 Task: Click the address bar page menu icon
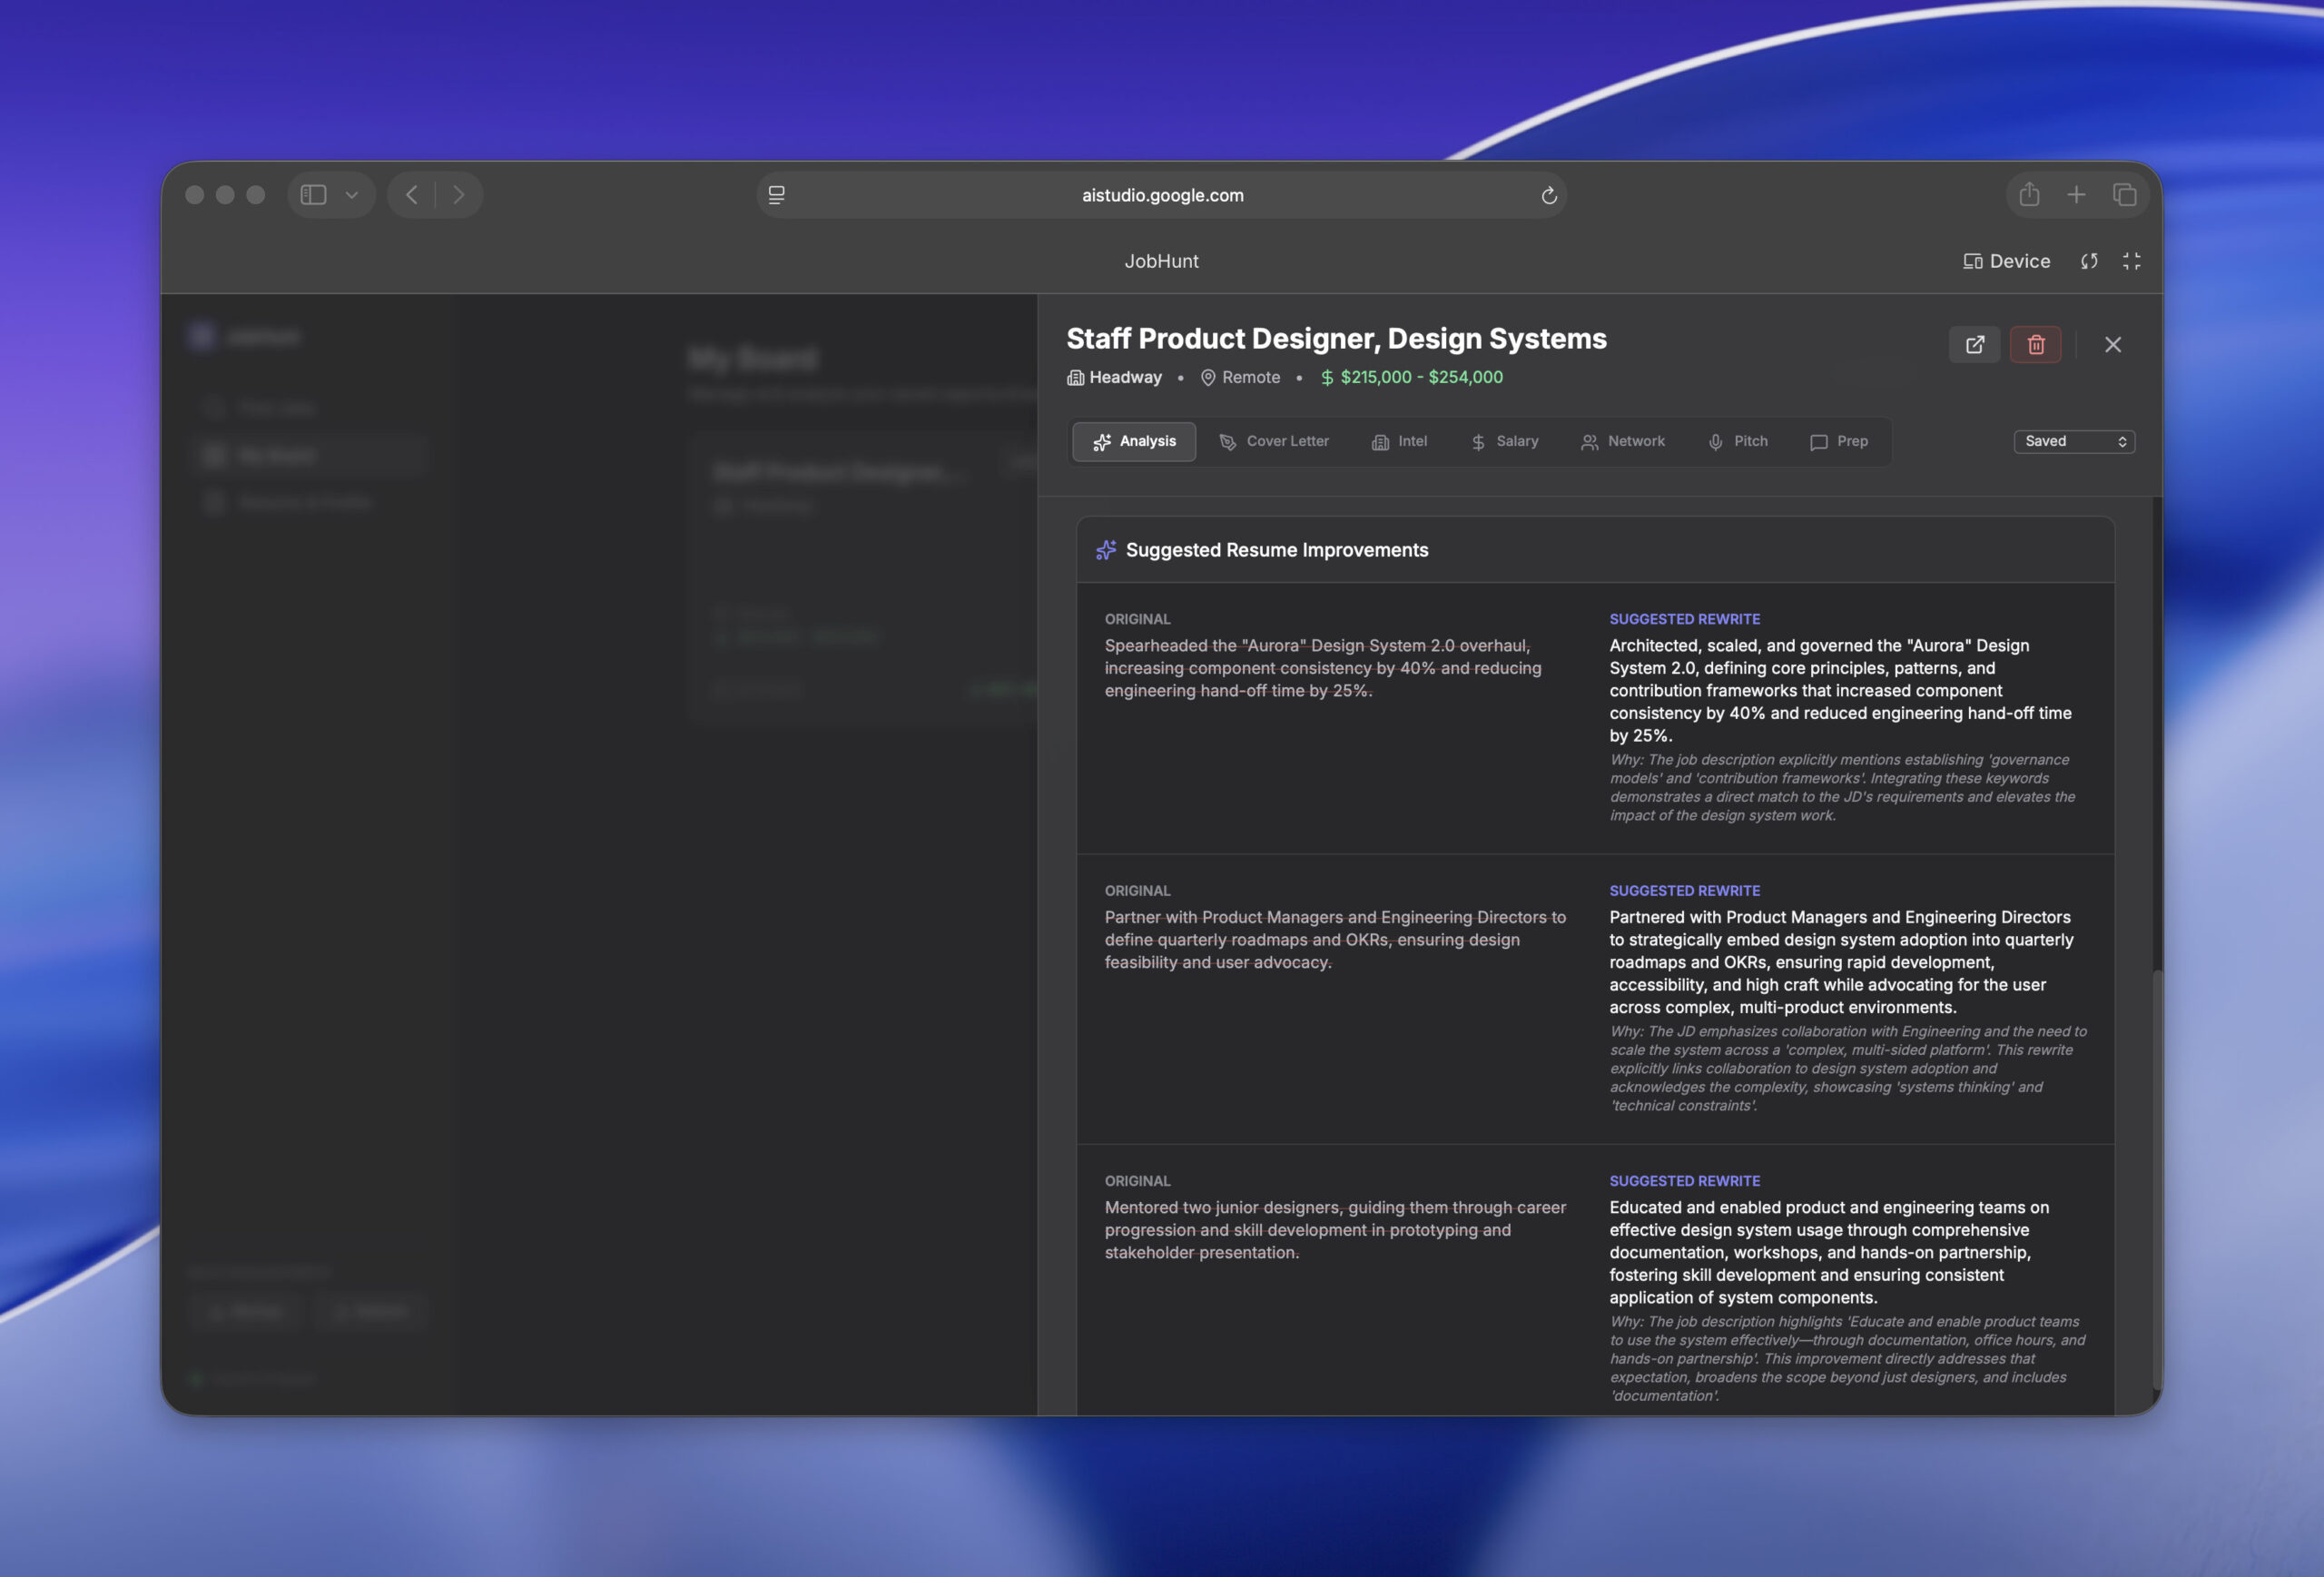[x=776, y=195]
